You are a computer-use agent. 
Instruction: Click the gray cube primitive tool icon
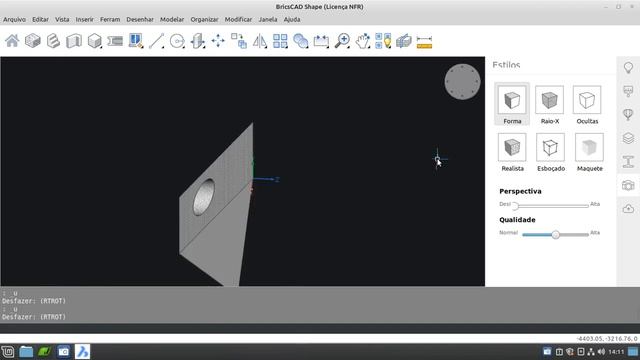pyautogui.click(x=94, y=41)
